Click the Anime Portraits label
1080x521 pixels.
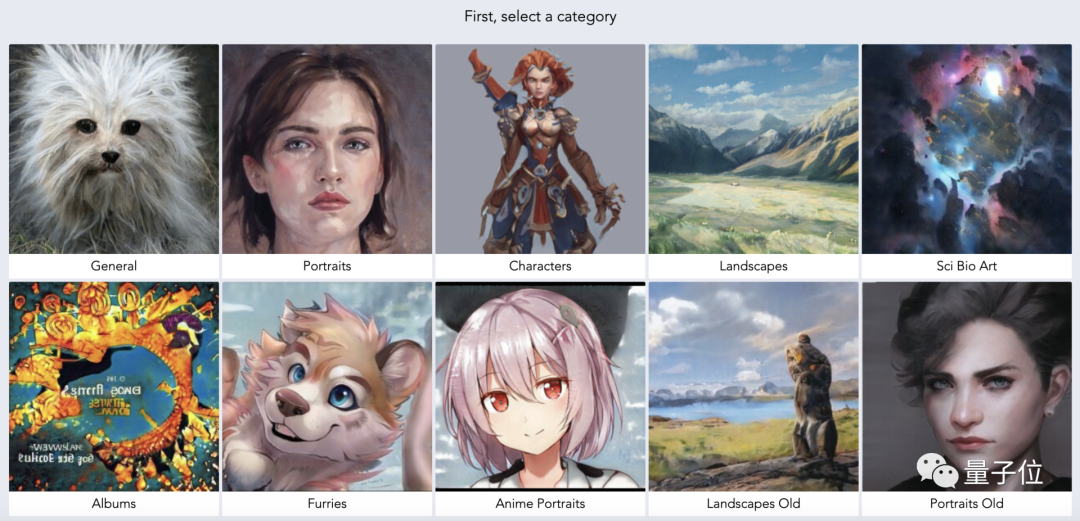pyautogui.click(x=540, y=504)
